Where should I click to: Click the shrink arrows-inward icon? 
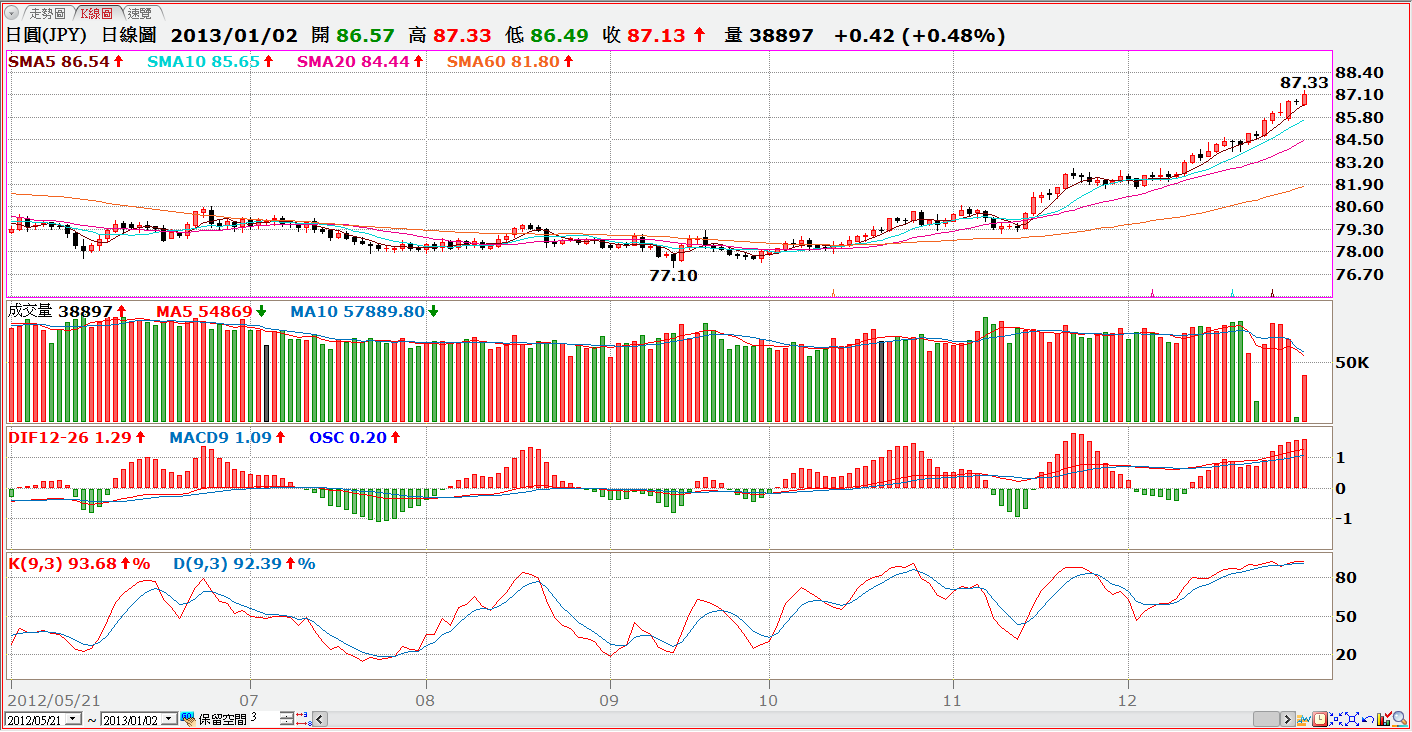1336,719
